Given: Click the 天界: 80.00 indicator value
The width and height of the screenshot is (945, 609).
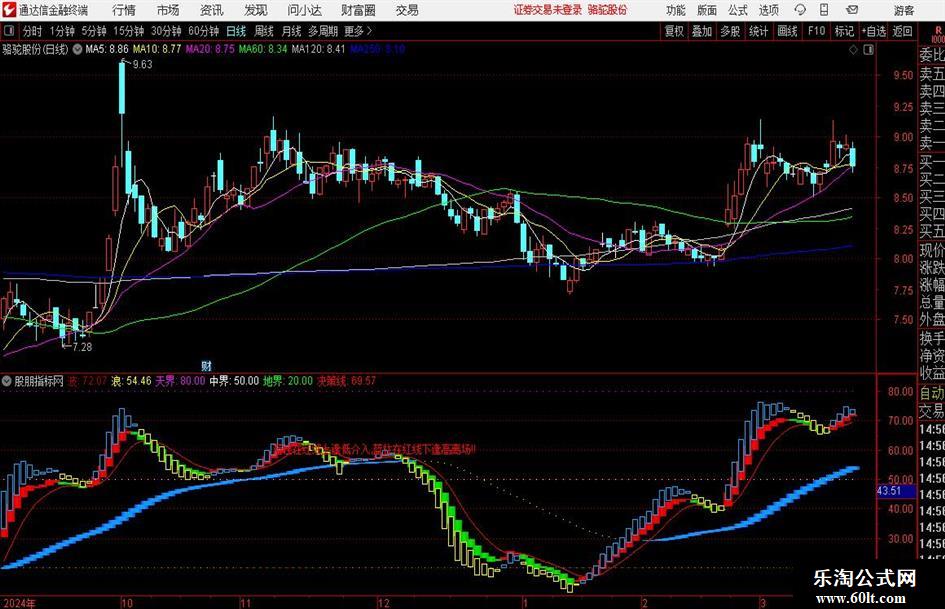Looking at the screenshot, I should (180, 381).
